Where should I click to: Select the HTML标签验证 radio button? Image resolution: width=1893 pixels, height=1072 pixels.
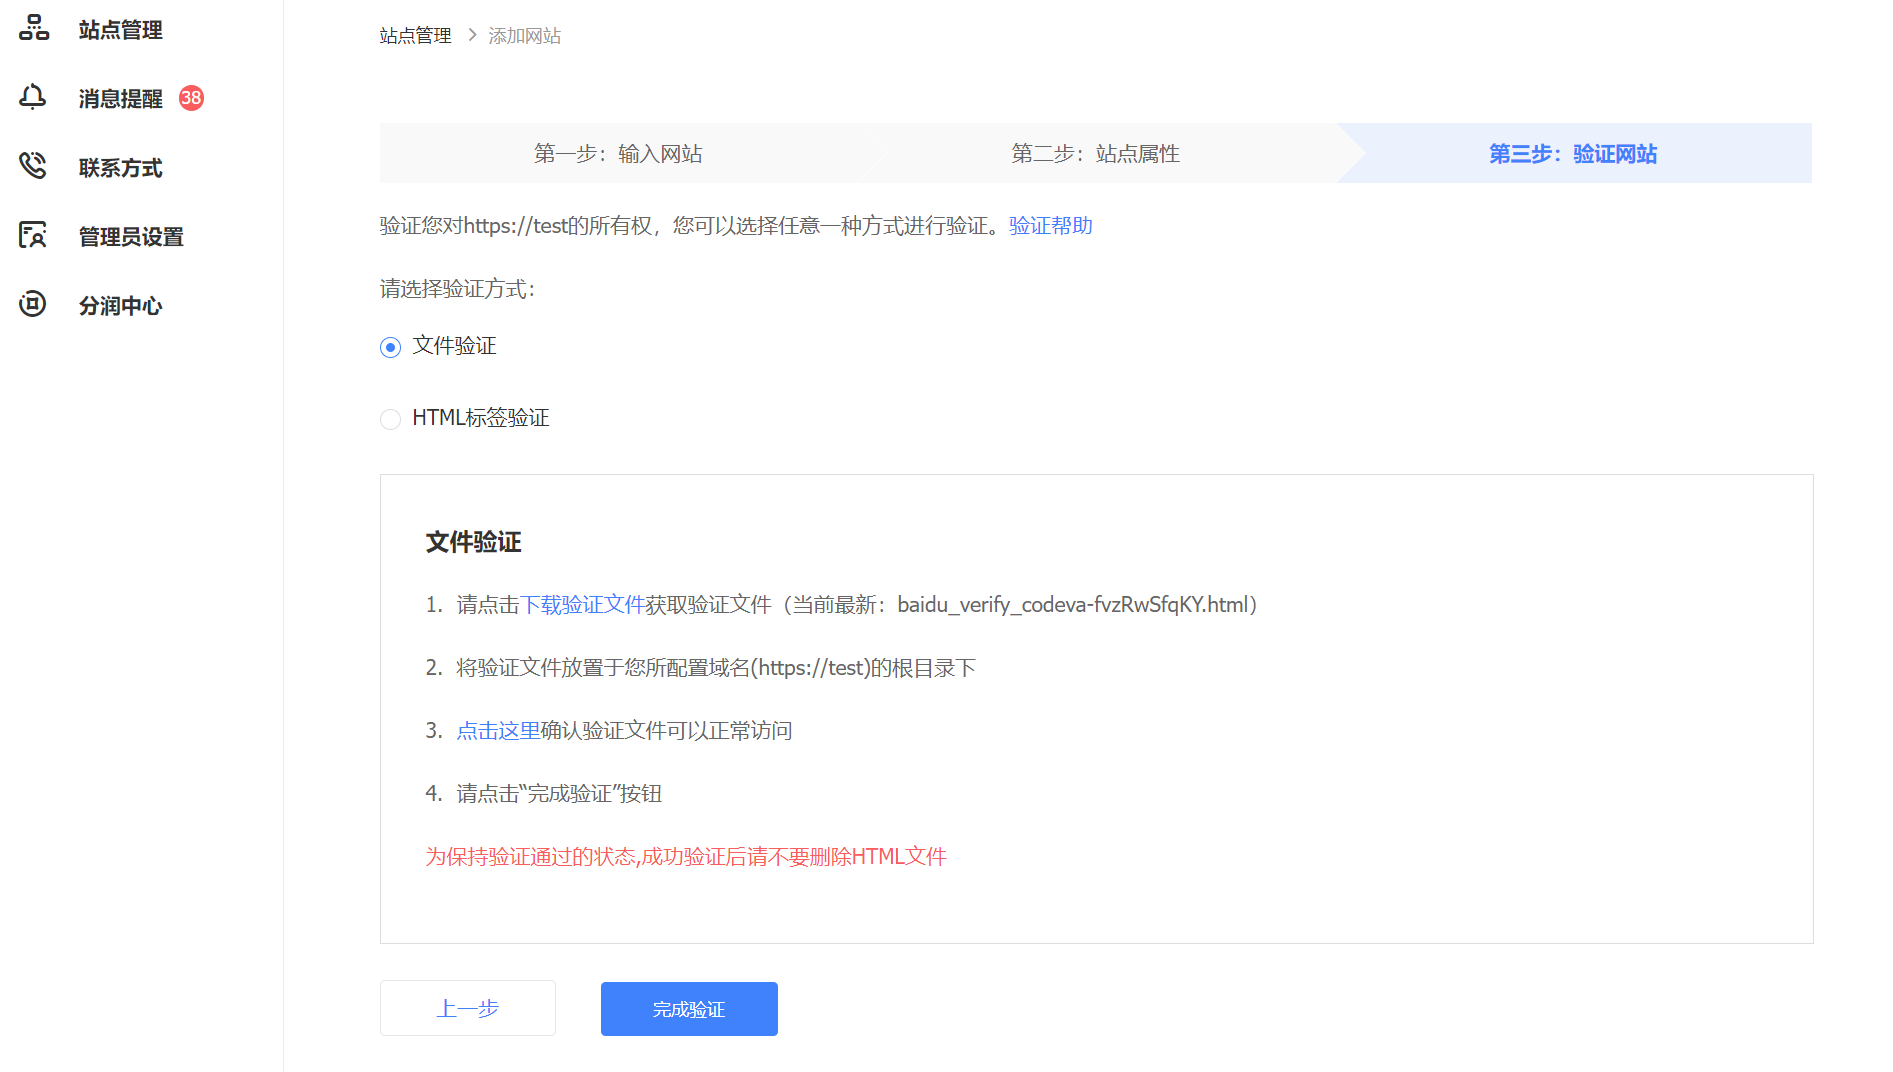pos(390,419)
